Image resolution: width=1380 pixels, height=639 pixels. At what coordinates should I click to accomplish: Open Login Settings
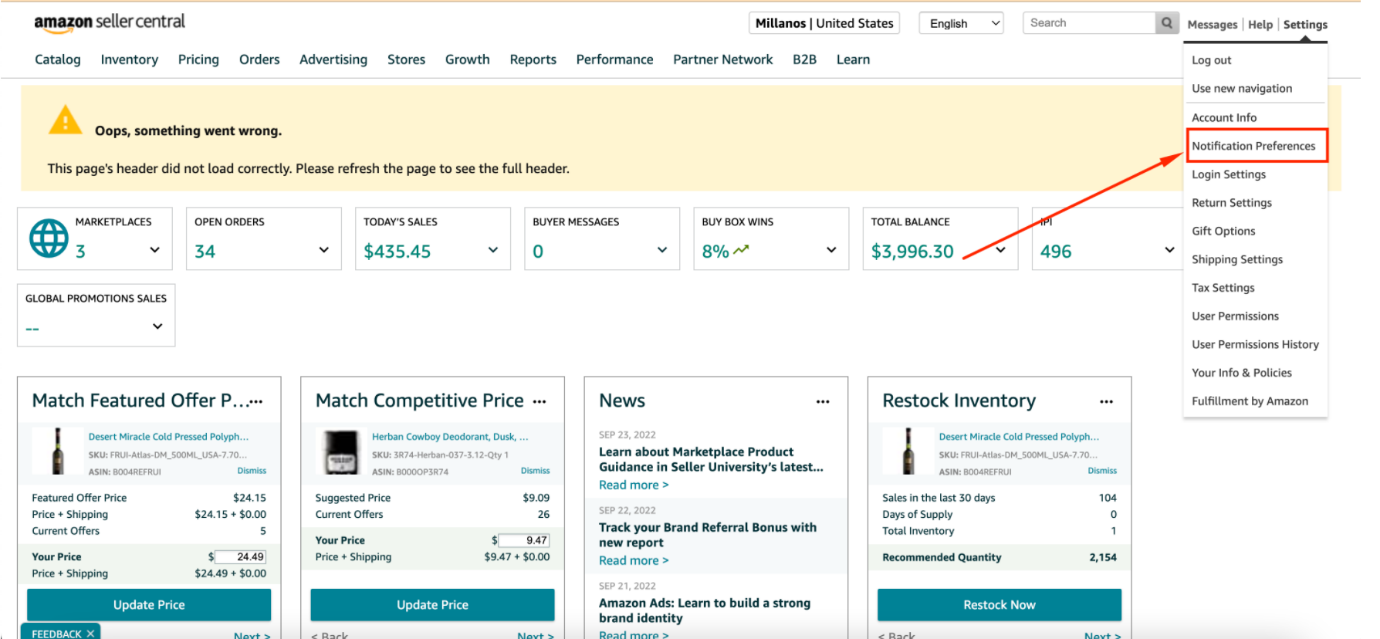(x=1228, y=174)
